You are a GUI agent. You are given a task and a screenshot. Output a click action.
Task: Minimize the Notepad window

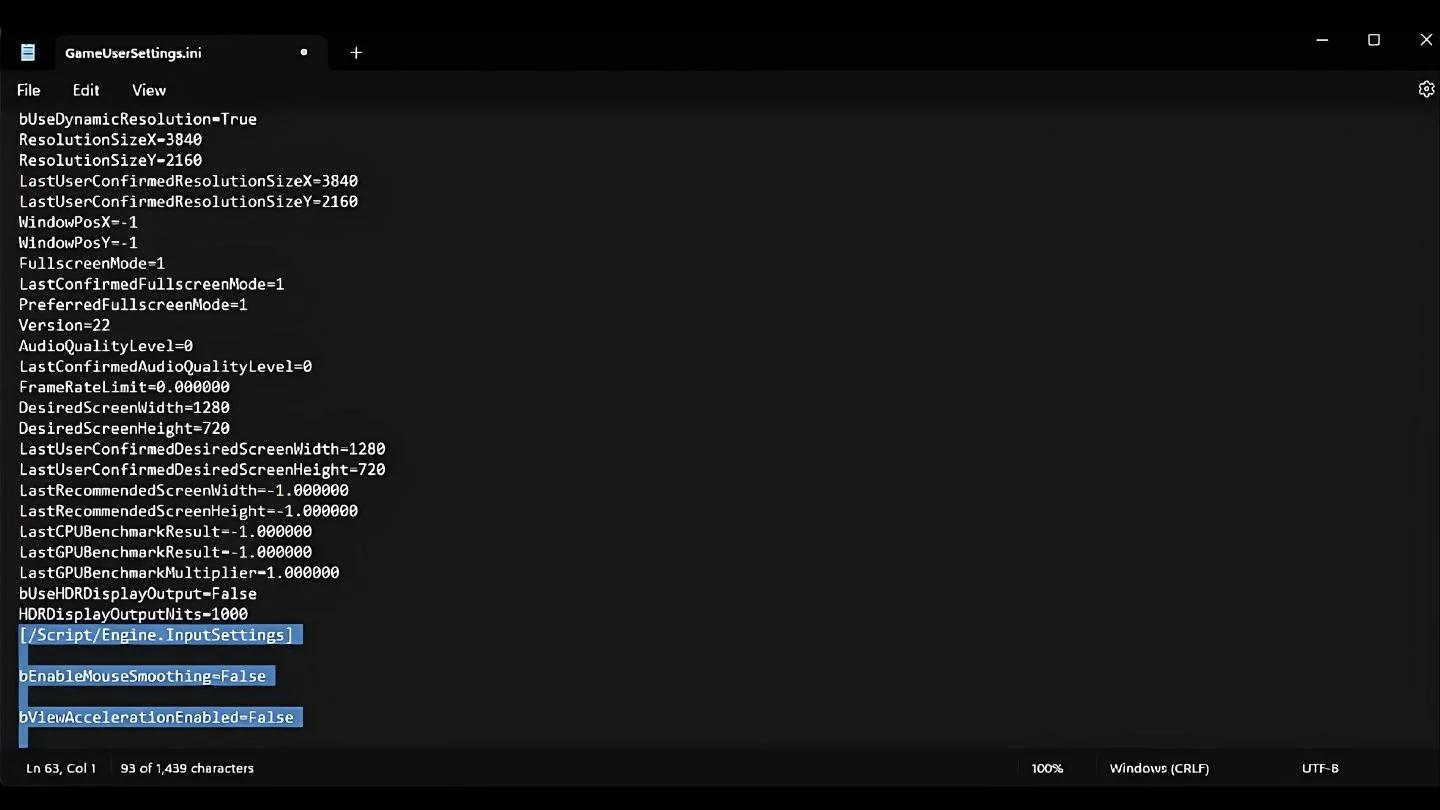point(1322,40)
